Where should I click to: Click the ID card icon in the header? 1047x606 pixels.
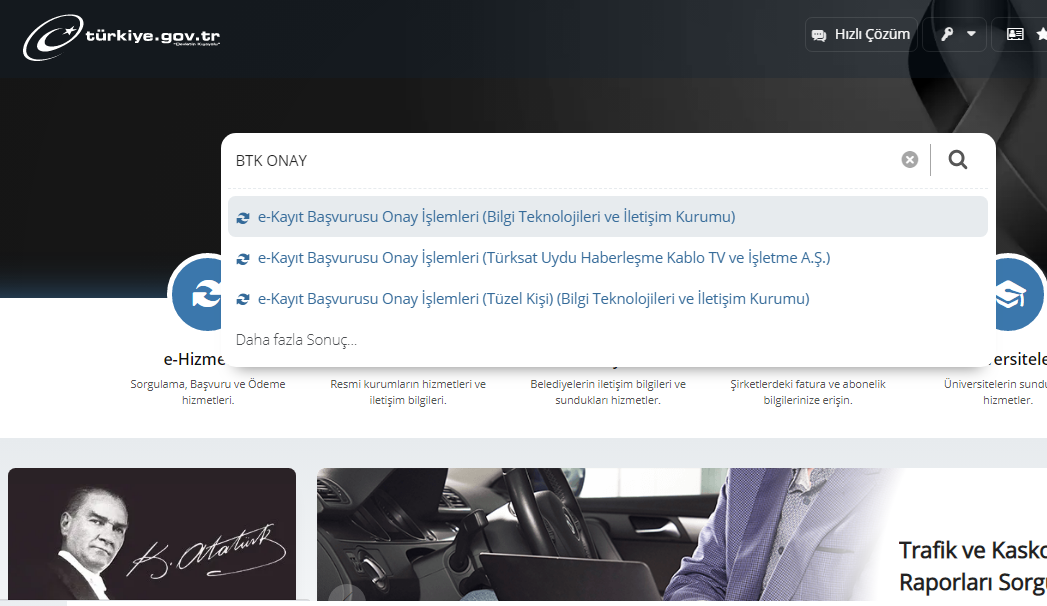(1015, 34)
